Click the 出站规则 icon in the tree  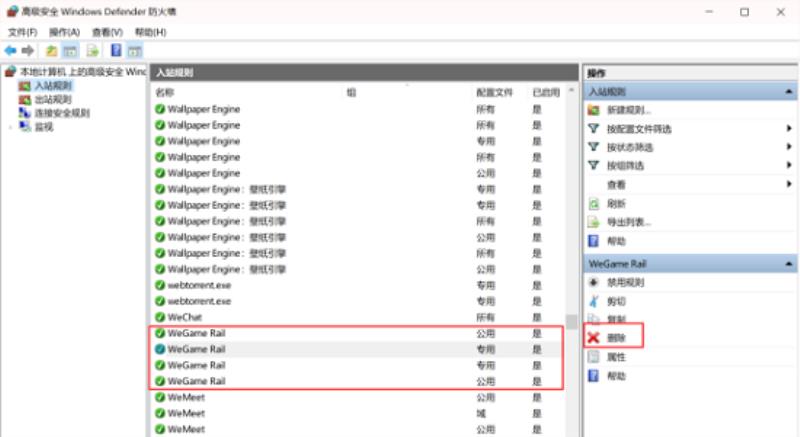[24, 99]
